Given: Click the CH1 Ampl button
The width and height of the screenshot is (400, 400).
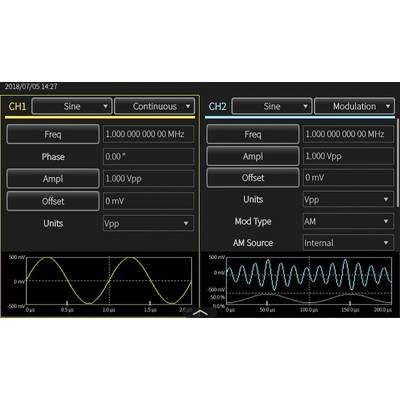Looking at the screenshot, I should (53, 179).
